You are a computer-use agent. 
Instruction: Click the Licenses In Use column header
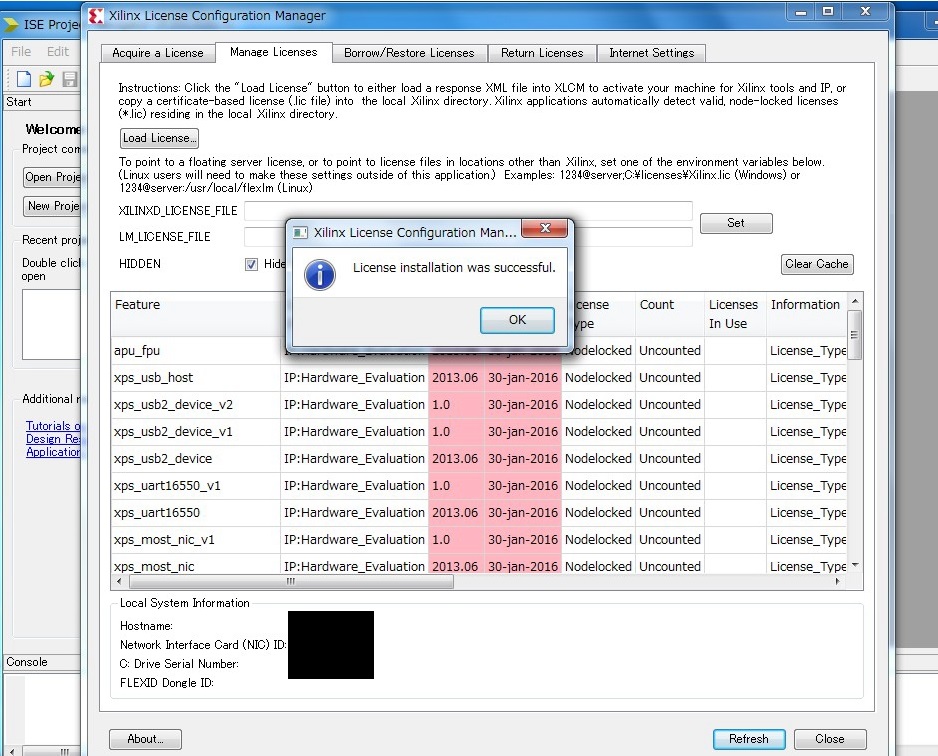pos(735,314)
